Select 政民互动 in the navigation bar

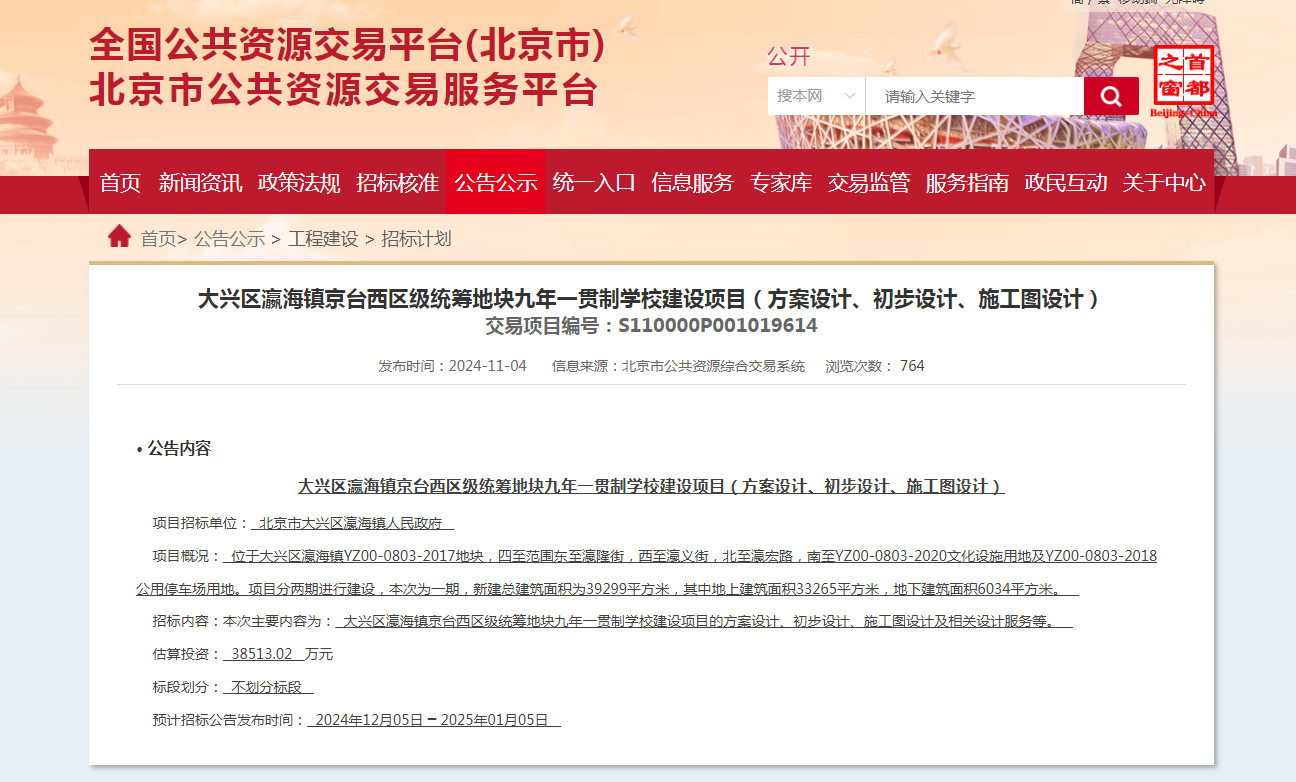[x=1066, y=182]
